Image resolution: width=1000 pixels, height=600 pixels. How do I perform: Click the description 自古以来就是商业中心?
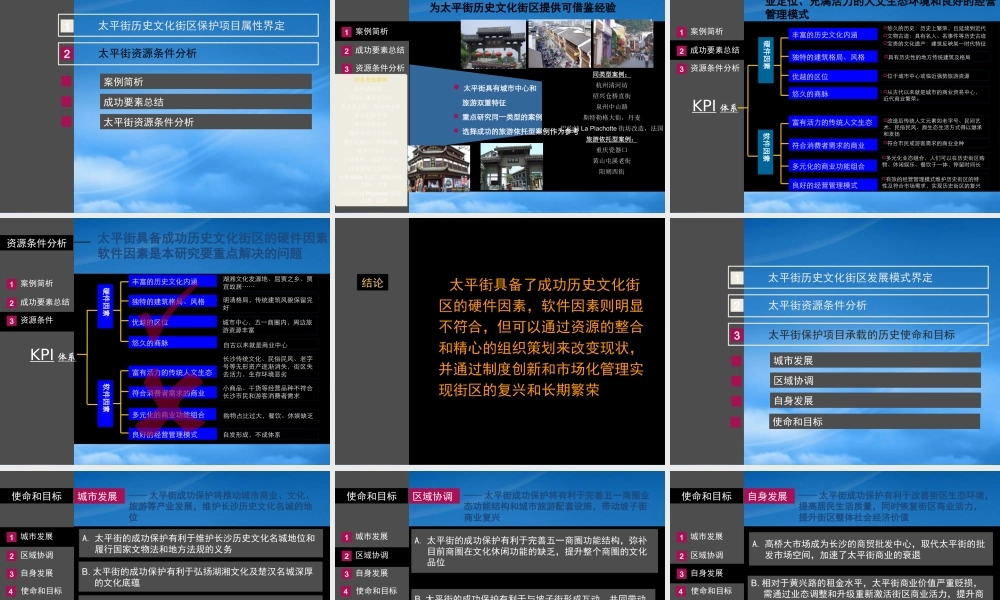click(x=254, y=345)
